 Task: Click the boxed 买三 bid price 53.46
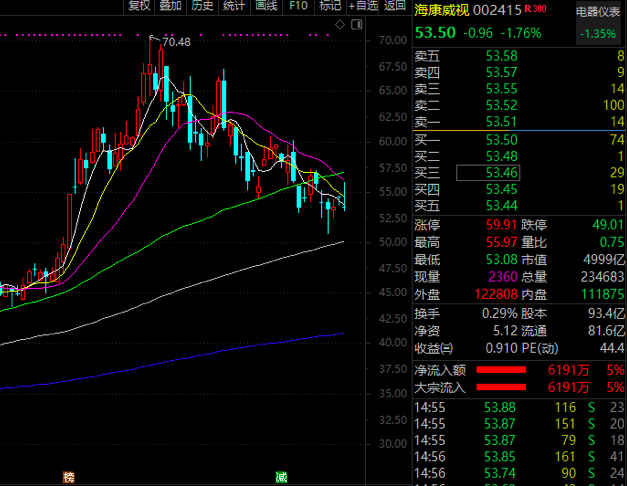click(488, 173)
